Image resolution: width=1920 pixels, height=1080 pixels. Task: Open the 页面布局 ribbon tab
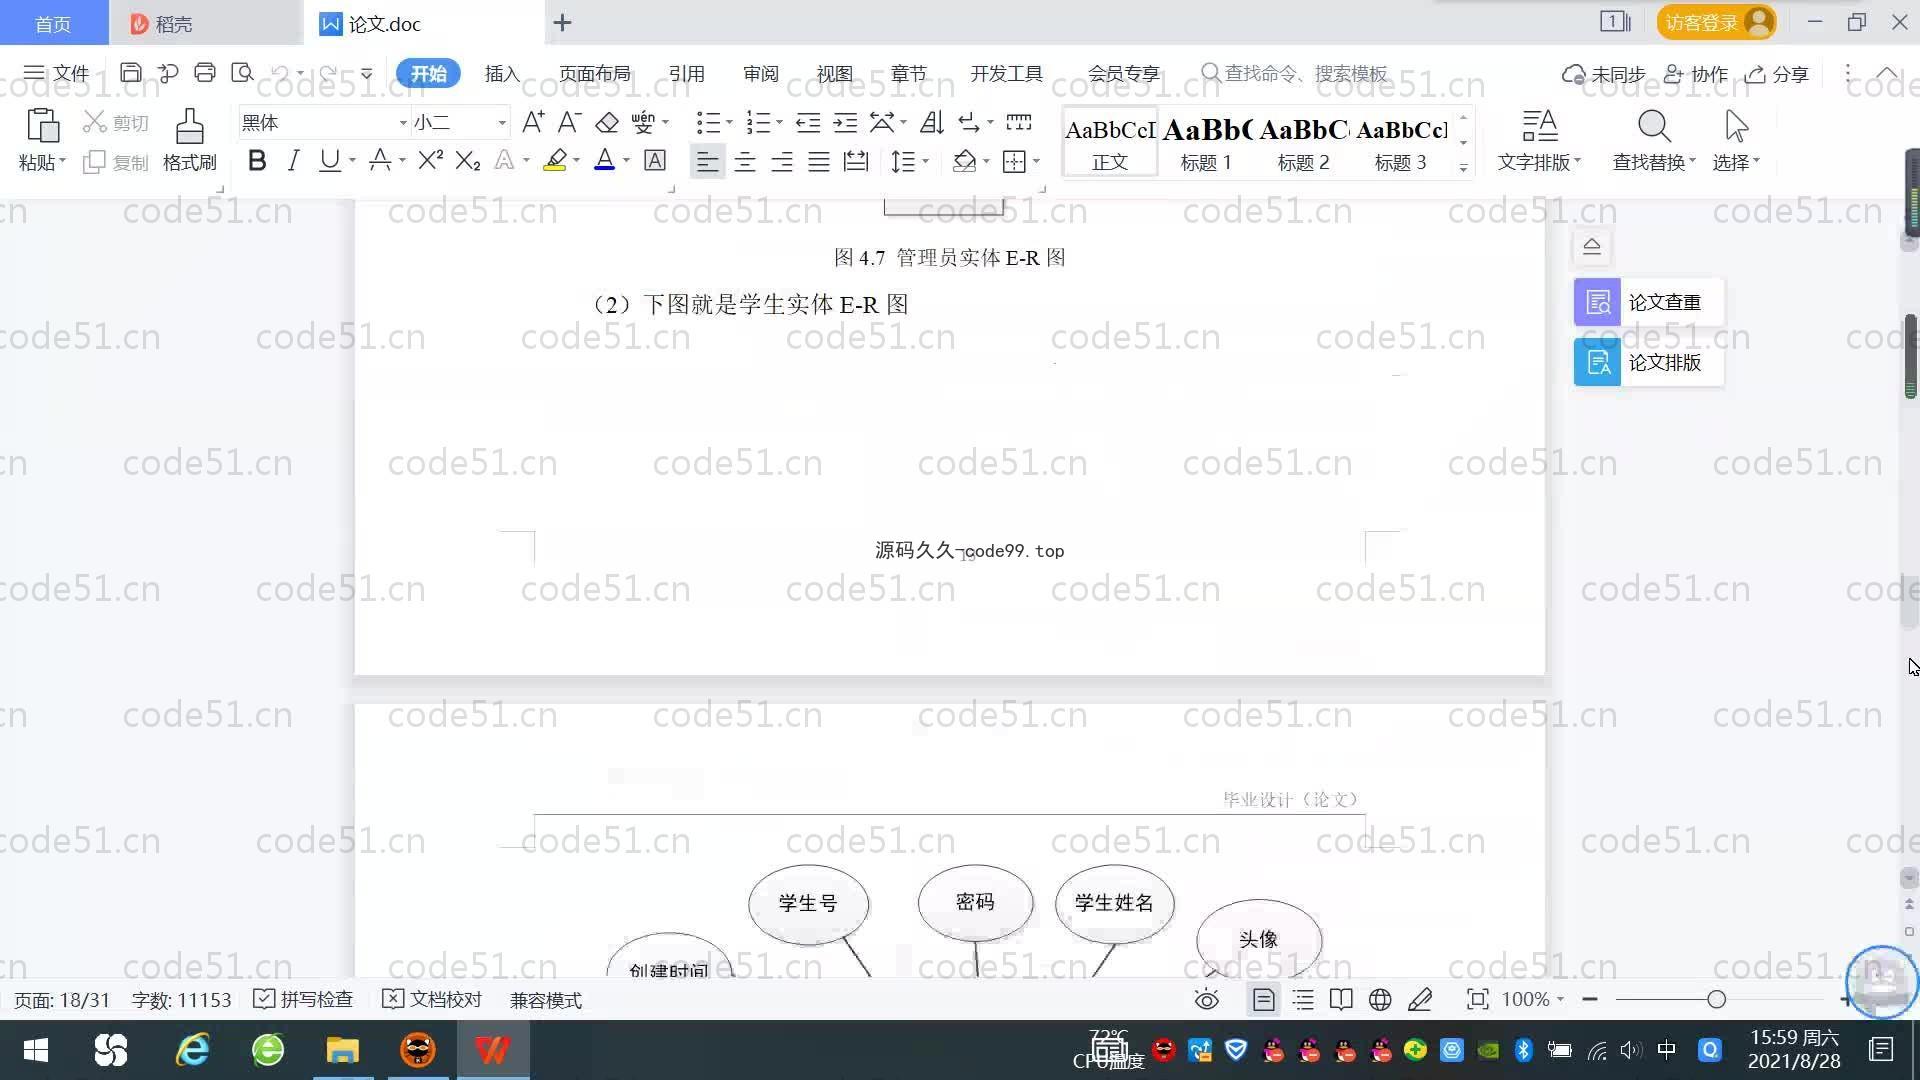(594, 73)
